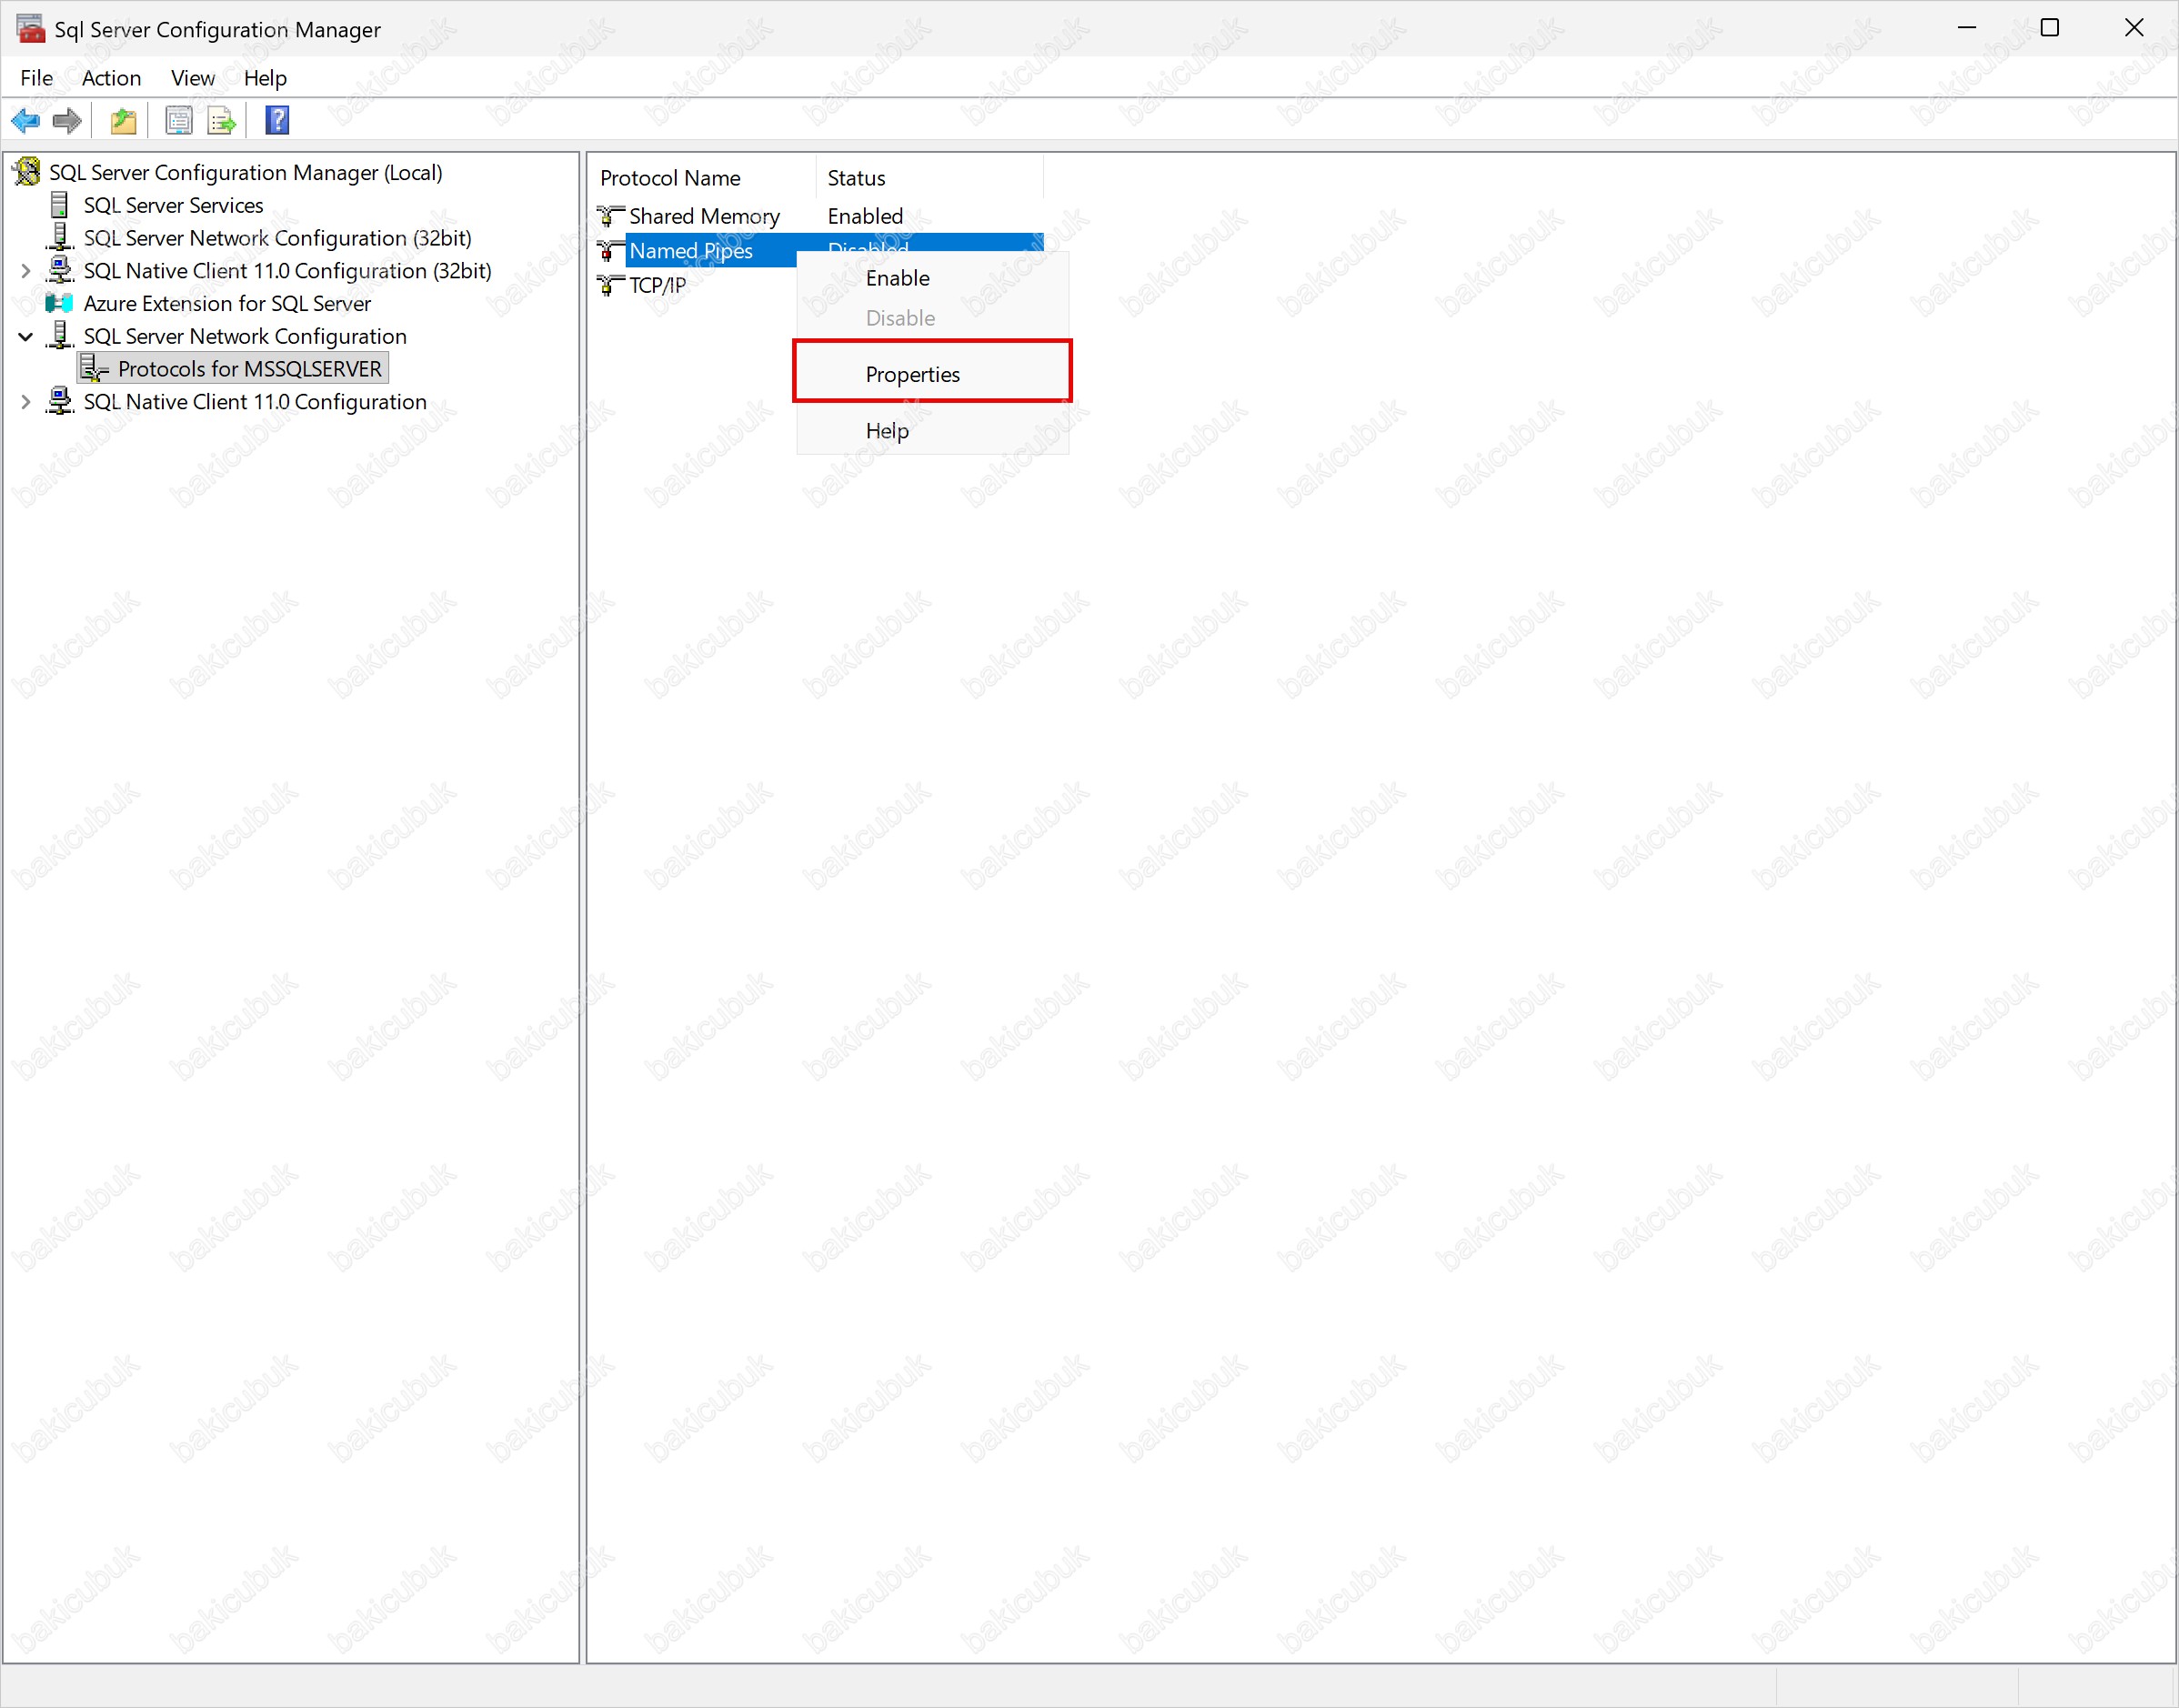The height and width of the screenshot is (1708, 2179).
Task: Select Azure Extension for SQL Server node
Action: (227, 304)
